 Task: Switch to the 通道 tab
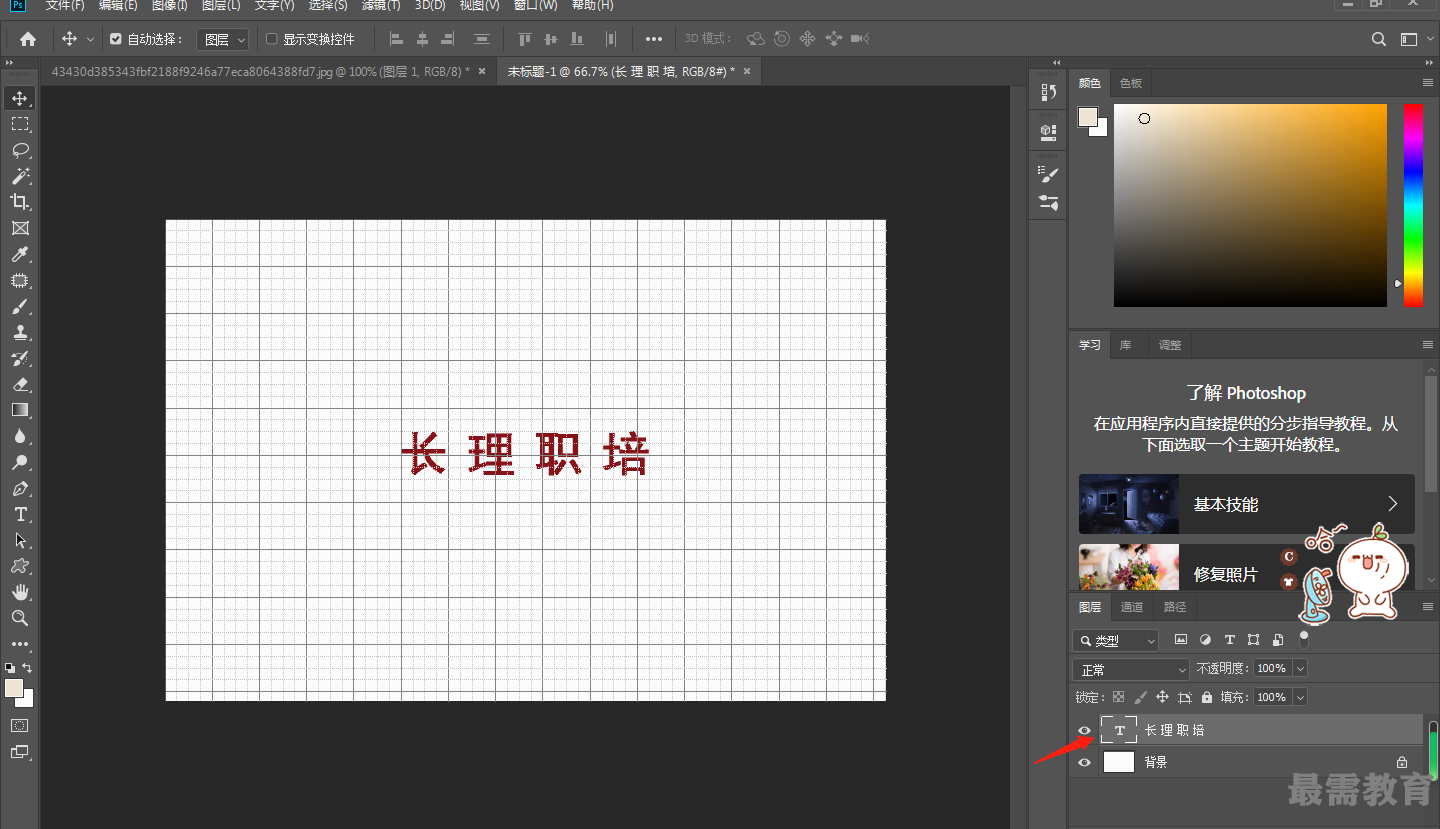point(1131,607)
